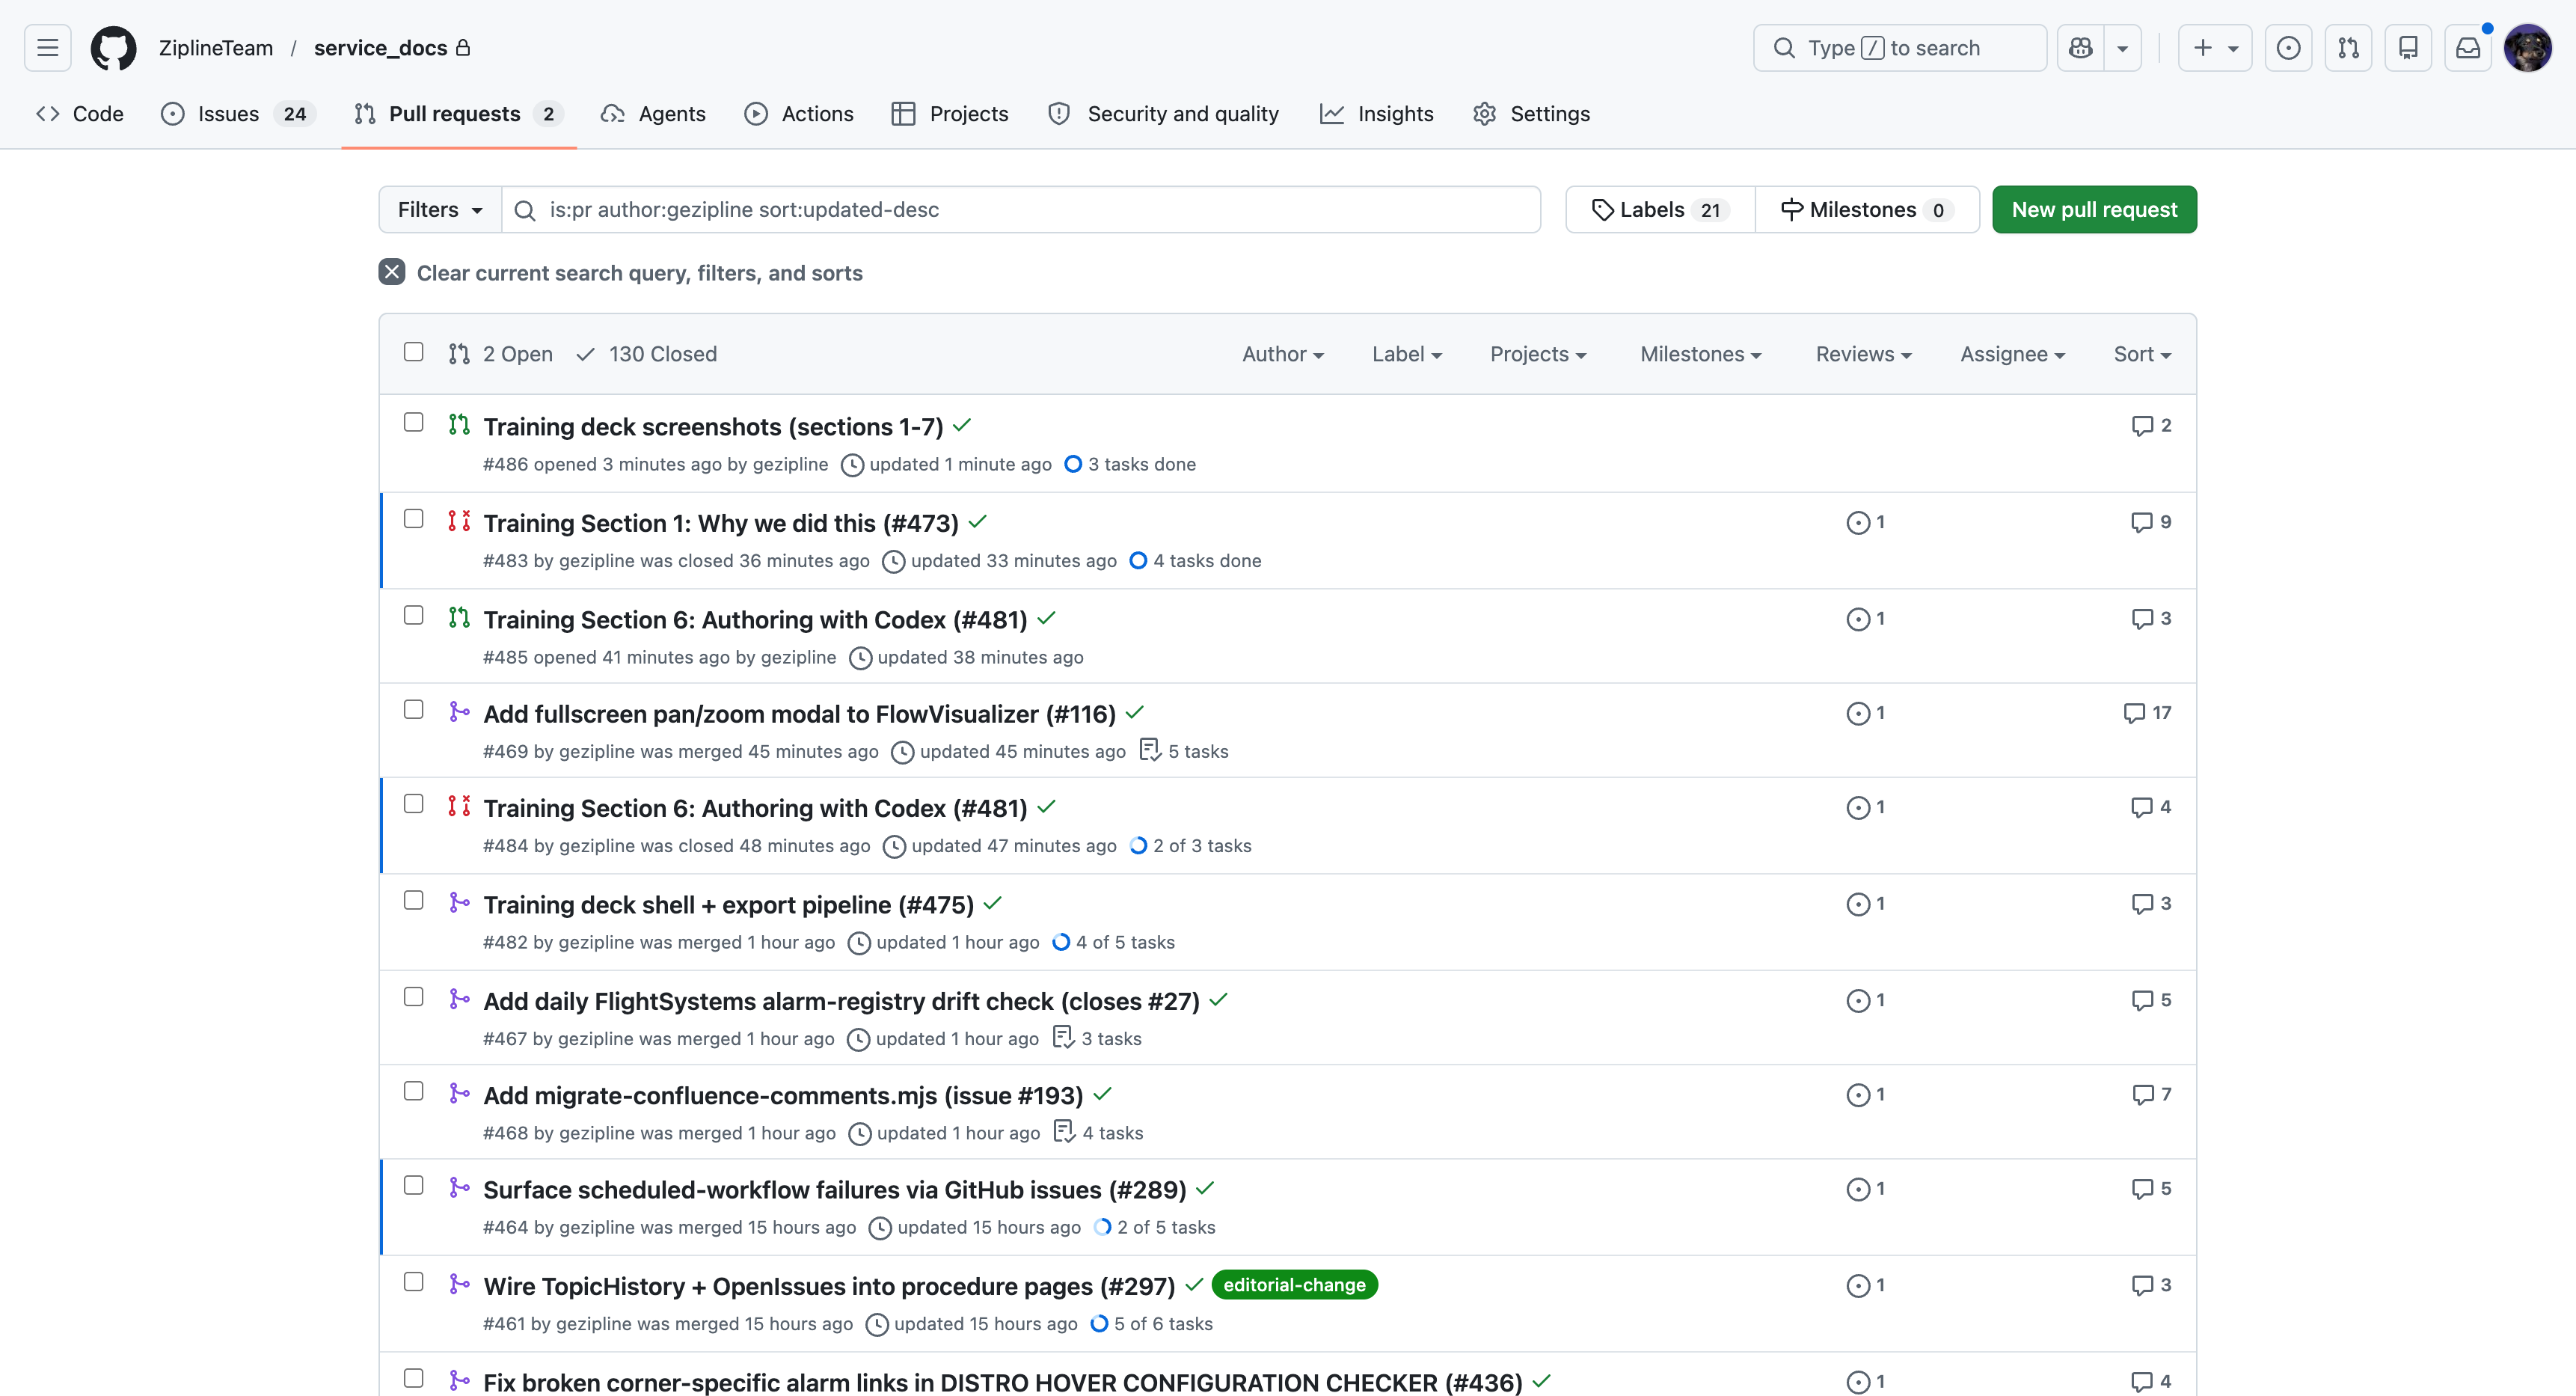The image size is (2576, 1396).
Task: Select the Training deck screenshots PR checkbox
Action: click(413, 422)
